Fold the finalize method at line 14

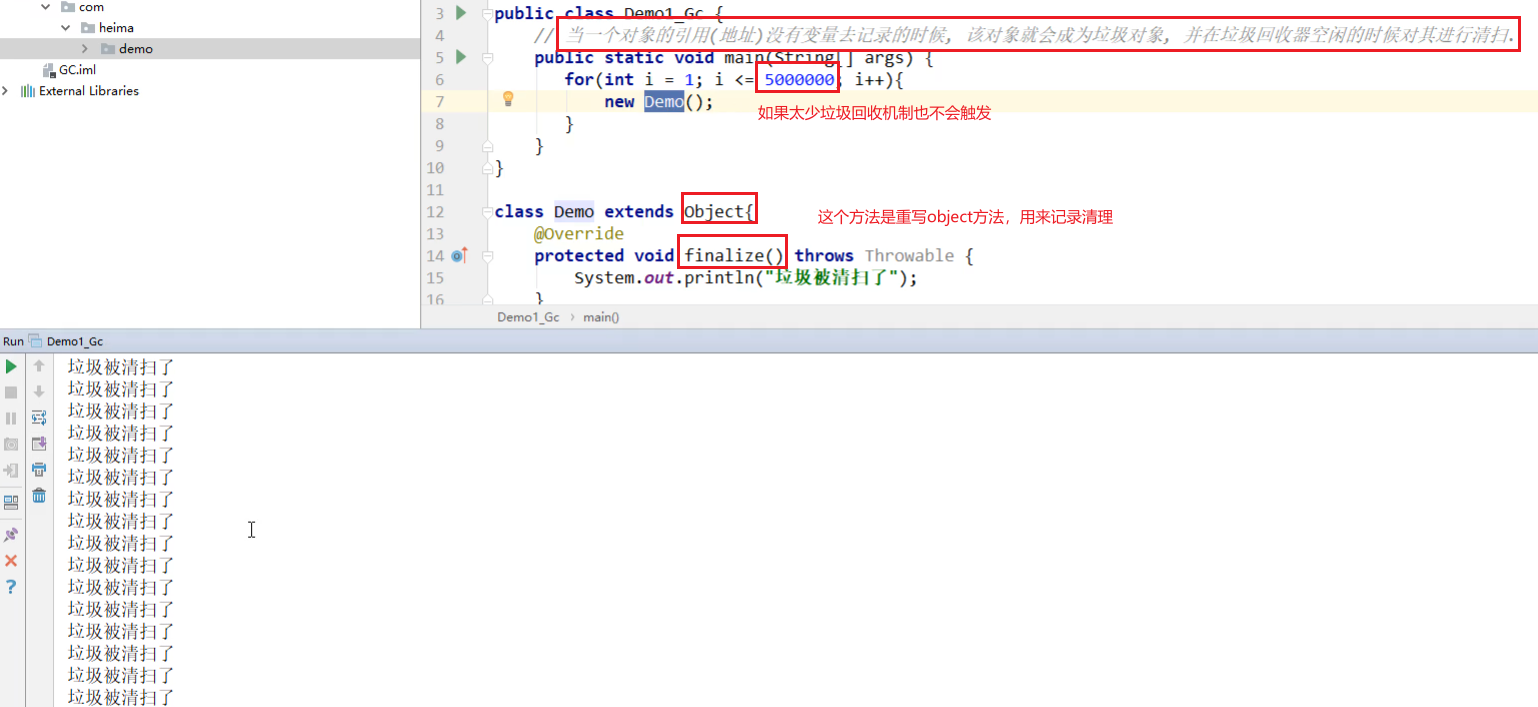pyautogui.click(x=487, y=256)
